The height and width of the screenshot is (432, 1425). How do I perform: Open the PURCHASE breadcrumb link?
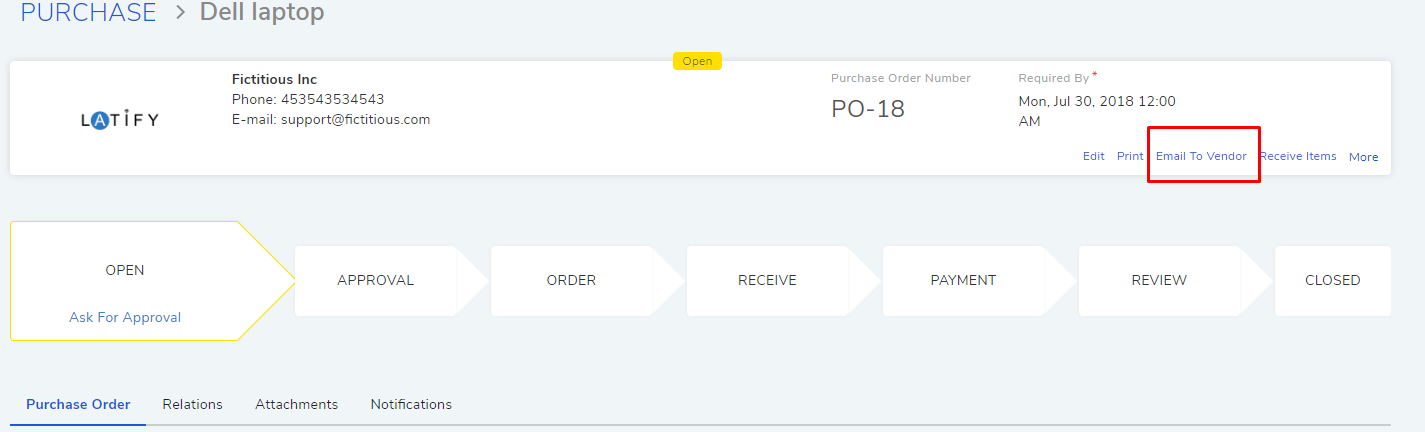coord(88,13)
